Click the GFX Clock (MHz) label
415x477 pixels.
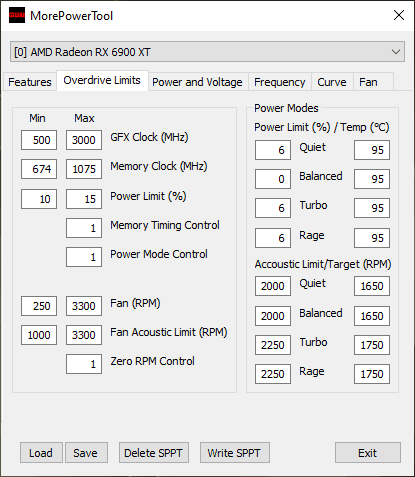(149, 137)
